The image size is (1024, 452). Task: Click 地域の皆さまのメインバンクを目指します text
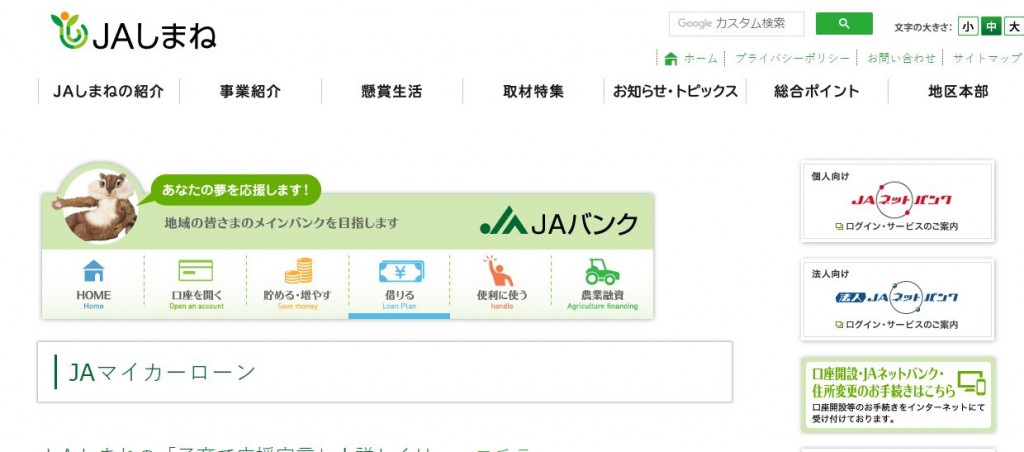tap(281, 223)
